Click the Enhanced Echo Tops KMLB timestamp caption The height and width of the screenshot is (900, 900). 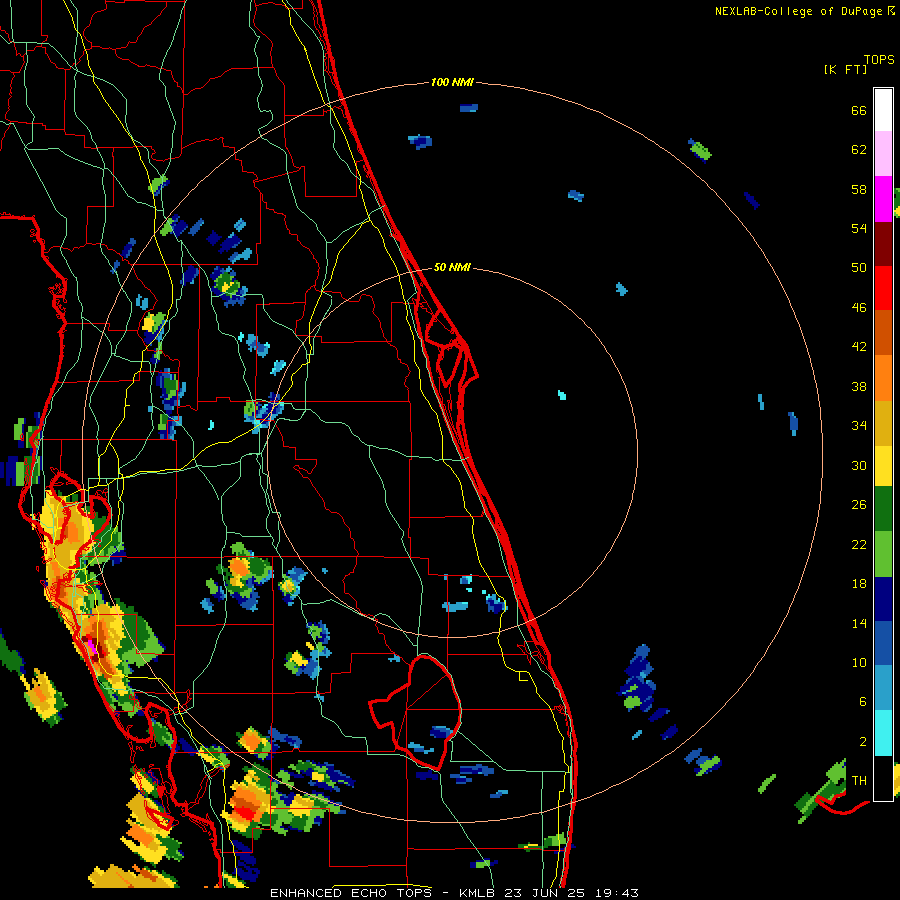click(x=454, y=893)
